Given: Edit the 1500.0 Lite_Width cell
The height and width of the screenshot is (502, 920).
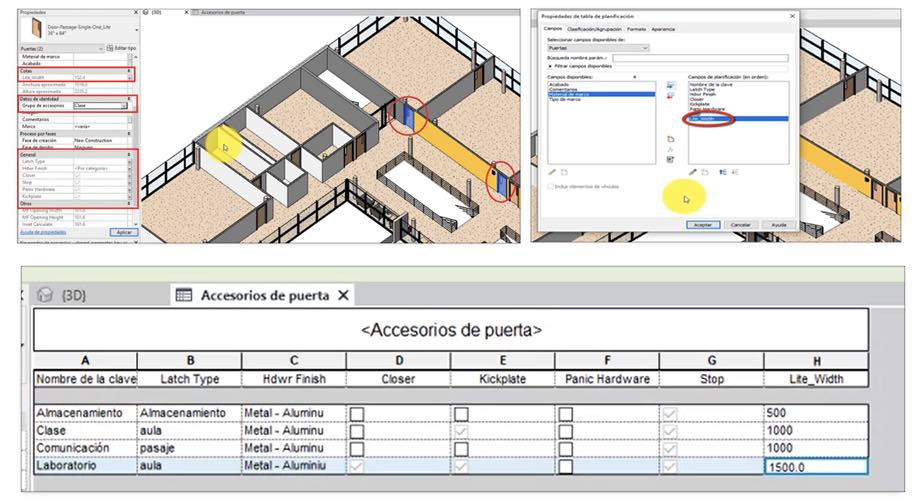Looking at the screenshot, I should coord(816,467).
